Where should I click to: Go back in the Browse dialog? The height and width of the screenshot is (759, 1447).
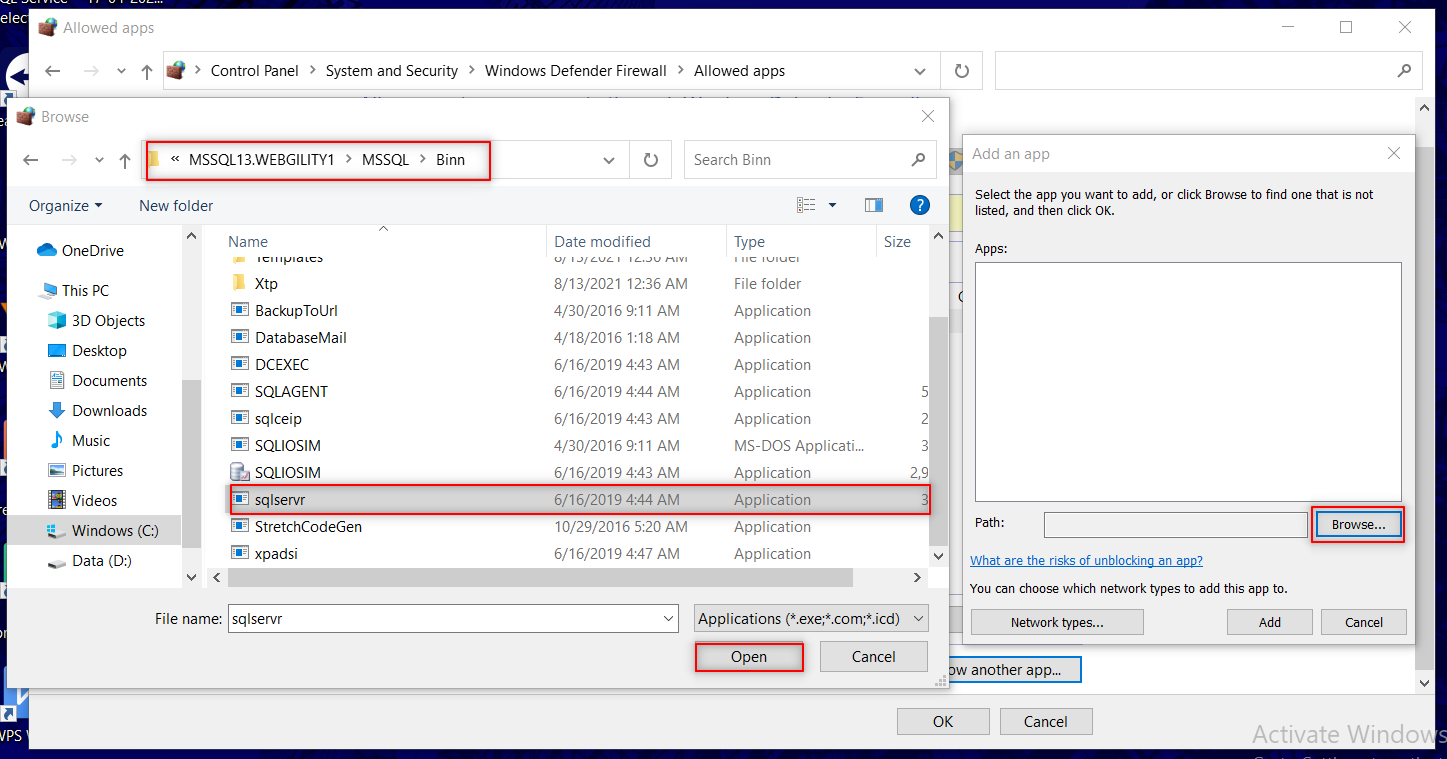pos(31,160)
